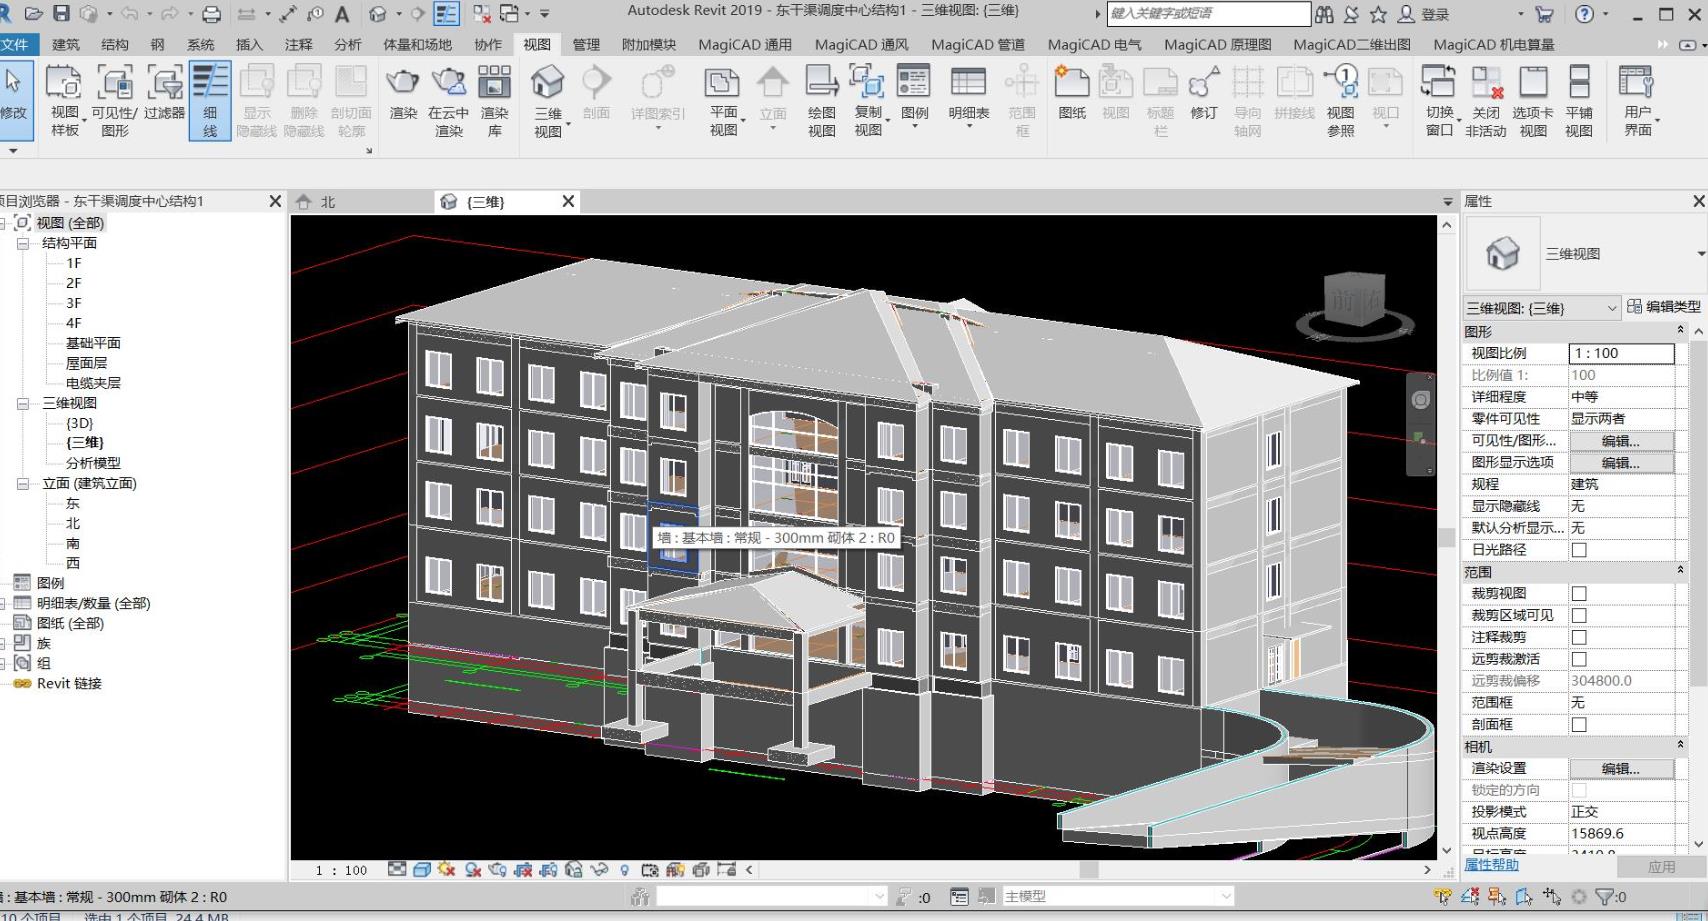Image resolution: width=1708 pixels, height=921 pixels.
Task: Toggle the 细线 thin lines tool
Action: 210,101
